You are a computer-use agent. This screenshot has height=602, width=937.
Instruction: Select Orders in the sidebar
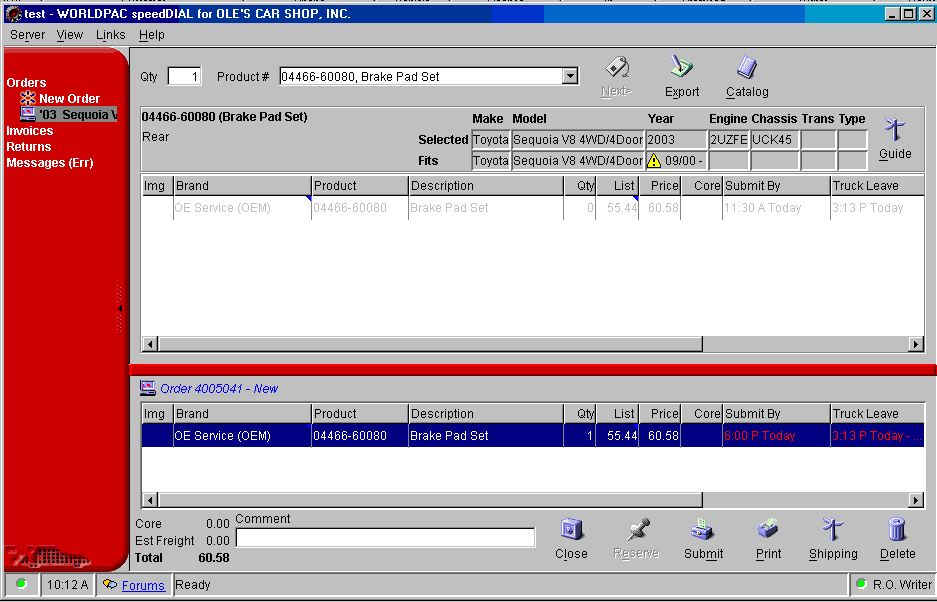pyautogui.click(x=26, y=82)
